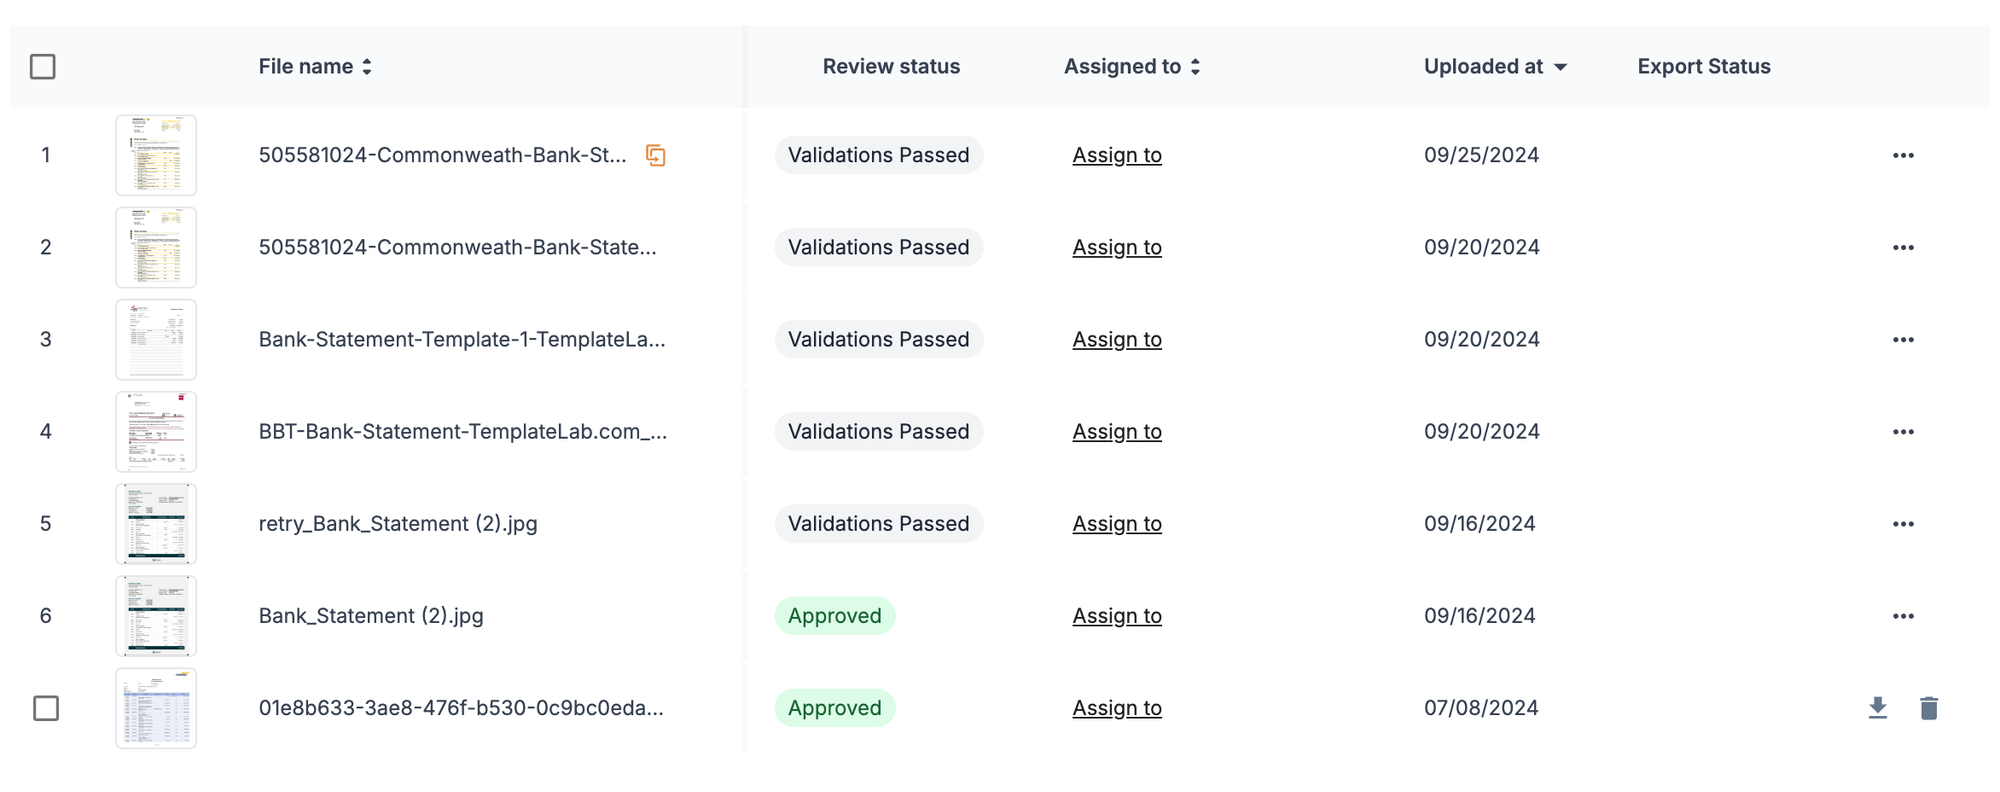2000x792 pixels.
Task: Click the download icon on the last row
Action: tap(1877, 708)
